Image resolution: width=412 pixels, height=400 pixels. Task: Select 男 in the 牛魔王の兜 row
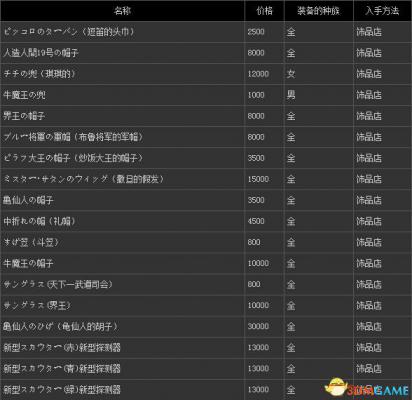[291, 95]
